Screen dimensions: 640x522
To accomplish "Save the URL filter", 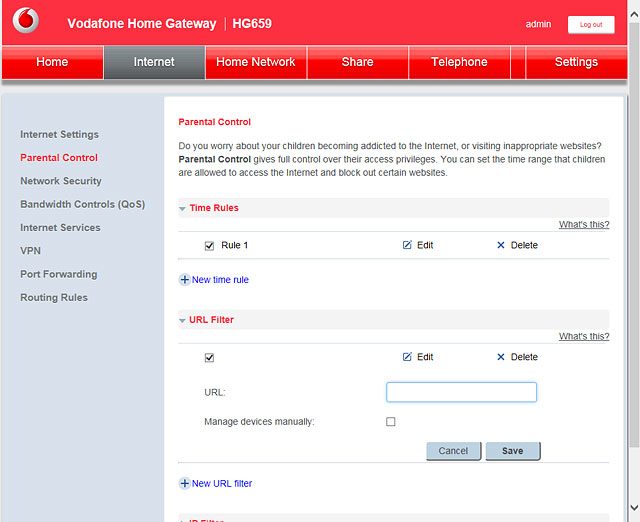I will [x=513, y=451].
